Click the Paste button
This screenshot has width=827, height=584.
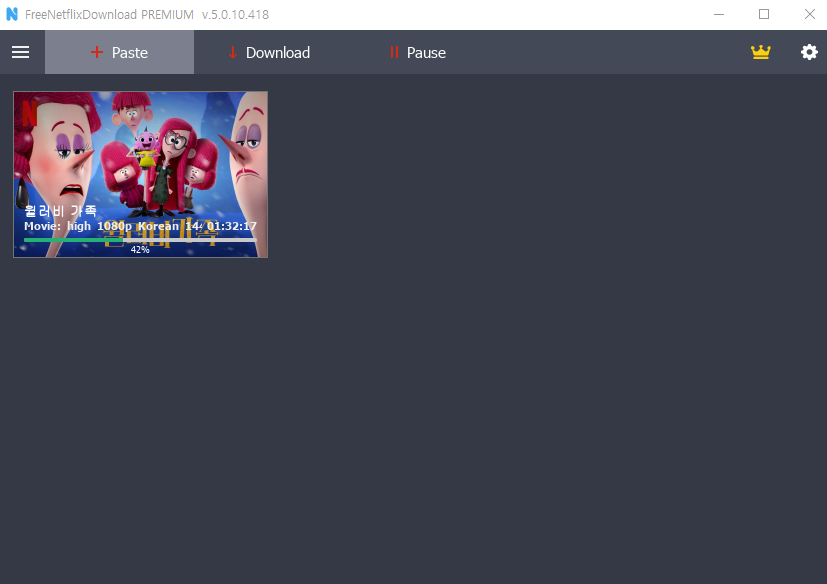pyautogui.click(x=119, y=52)
